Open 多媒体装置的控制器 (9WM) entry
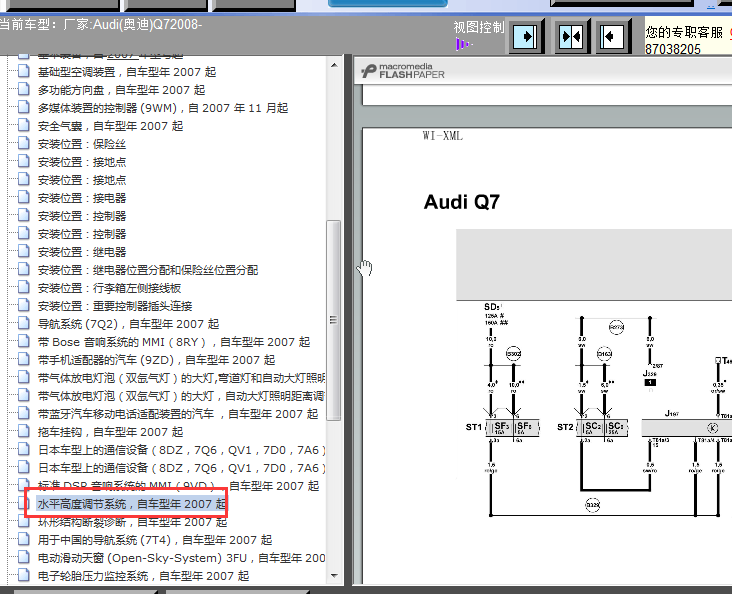732x594 pixels. 162,108
